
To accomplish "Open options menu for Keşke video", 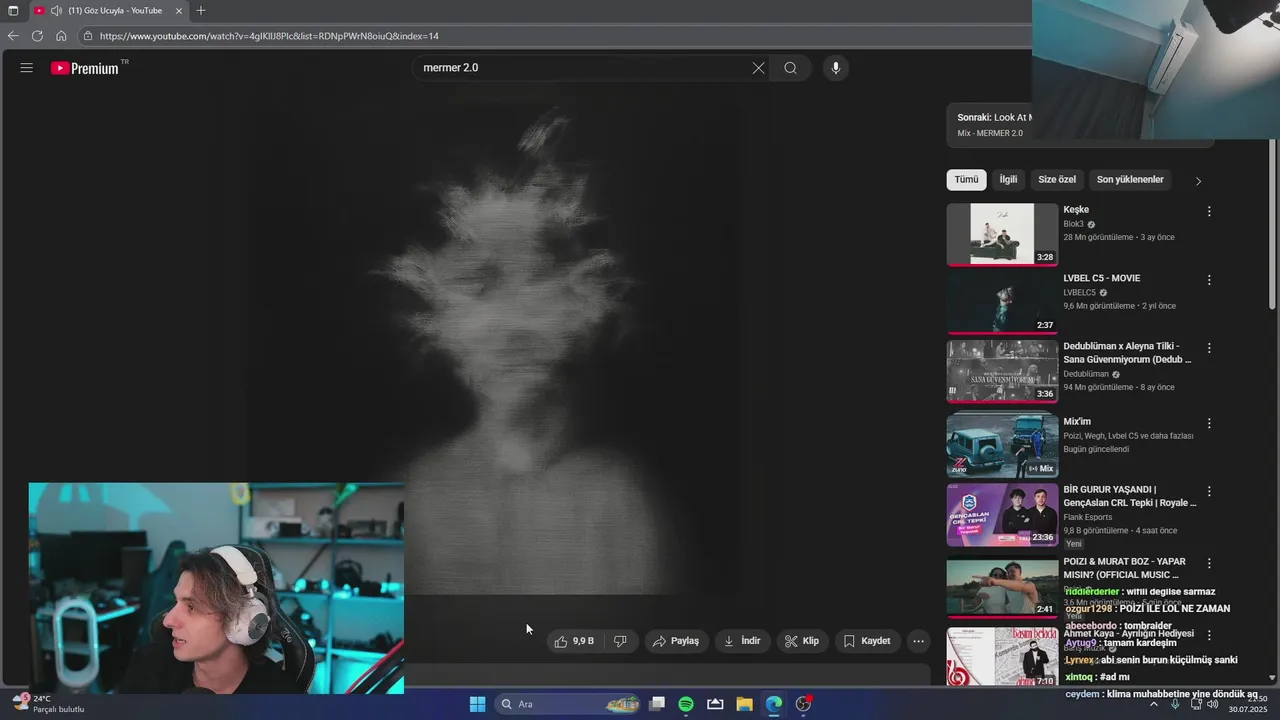I will point(1209,212).
